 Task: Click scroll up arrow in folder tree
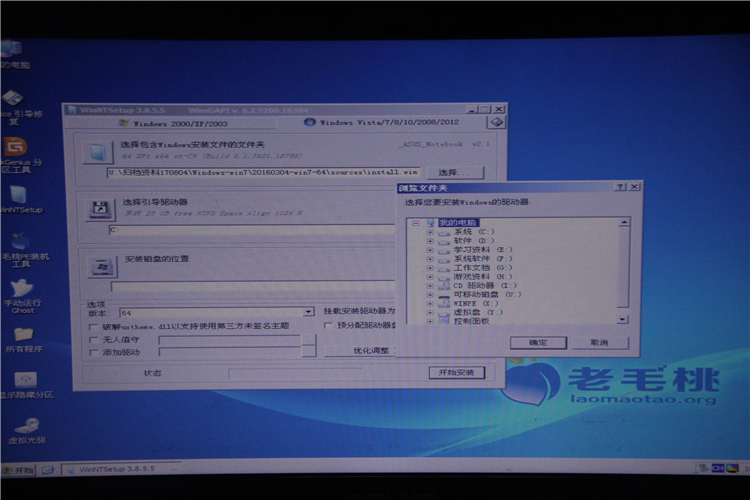[x=623, y=222]
